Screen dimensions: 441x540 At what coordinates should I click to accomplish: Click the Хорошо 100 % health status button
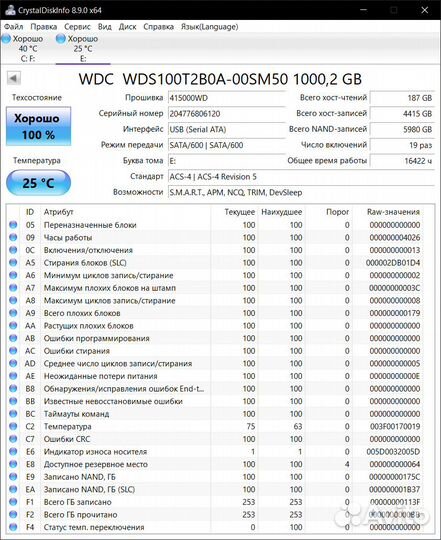pyautogui.click(x=39, y=126)
